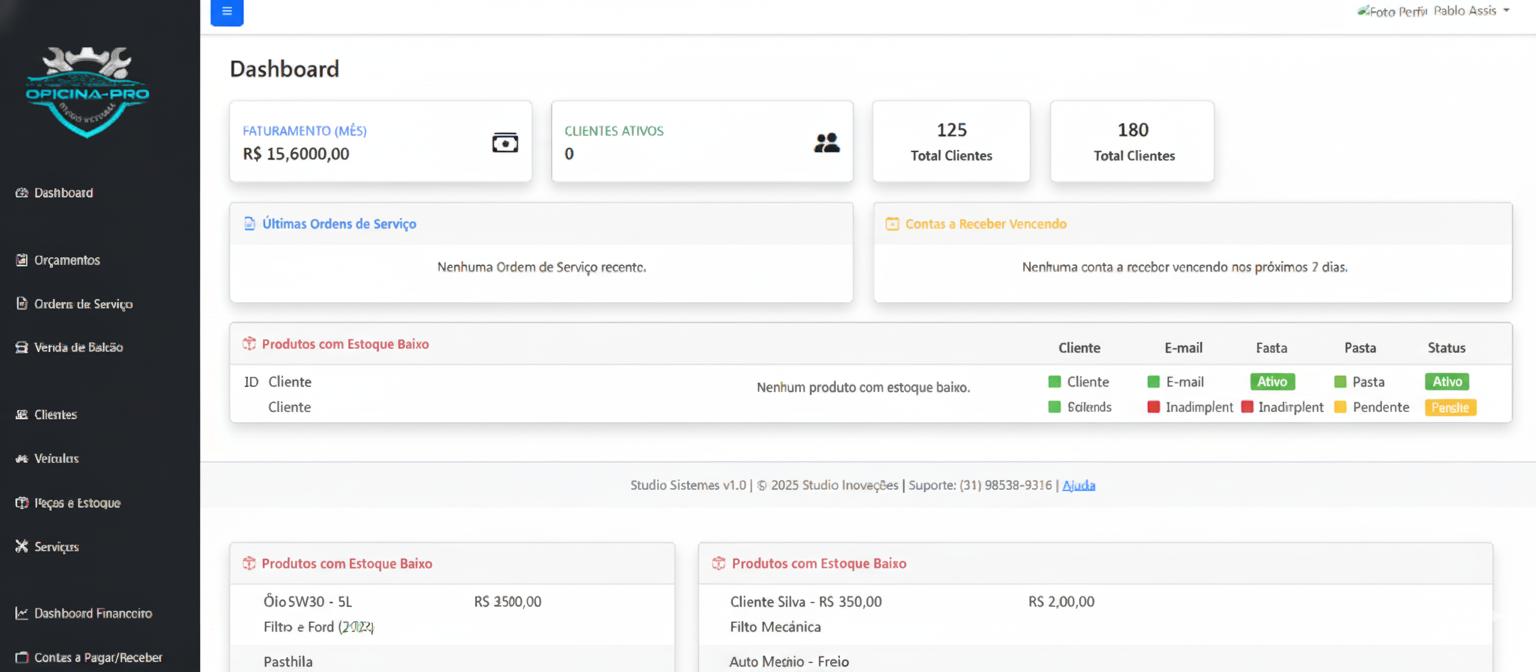1536x672 pixels.
Task: Click the people icon in Clientes Ativos card
Action: click(827, 143)
